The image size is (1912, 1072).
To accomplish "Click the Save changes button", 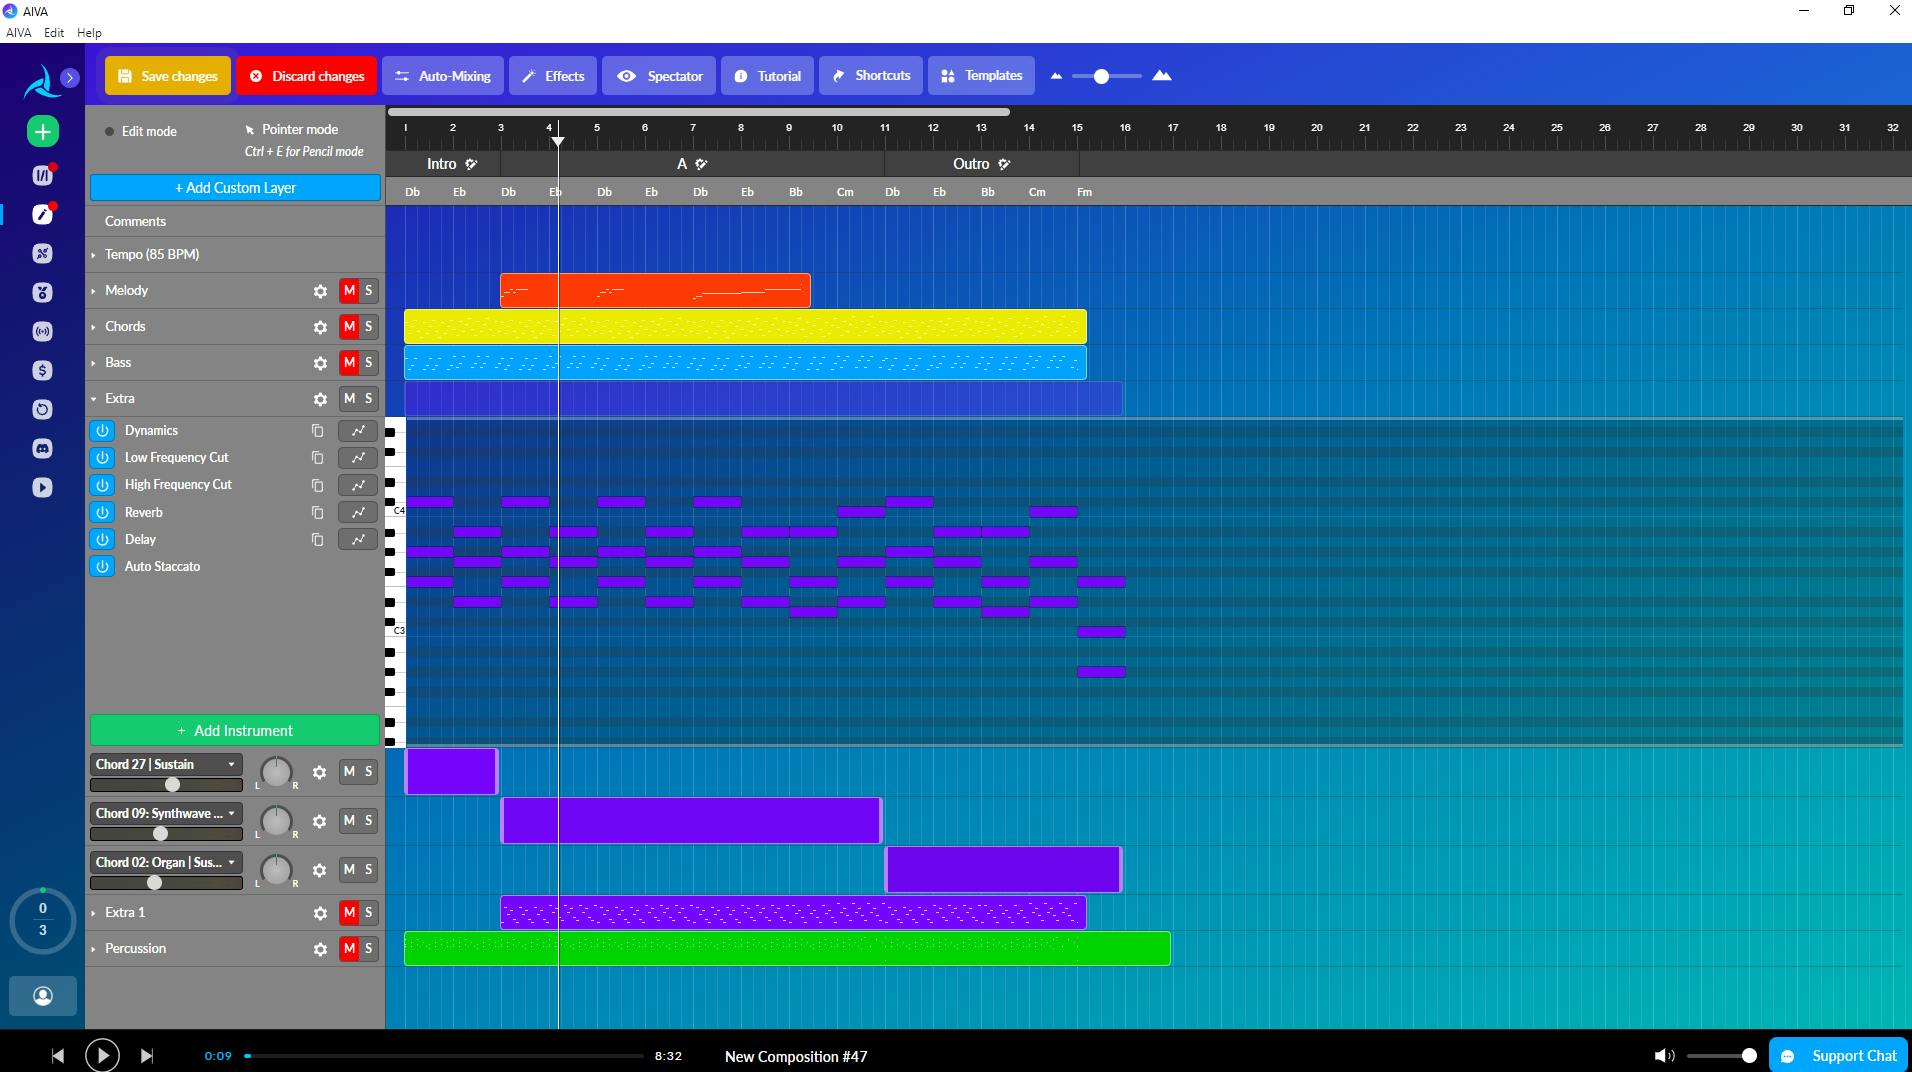I will [x=168, y=76].
